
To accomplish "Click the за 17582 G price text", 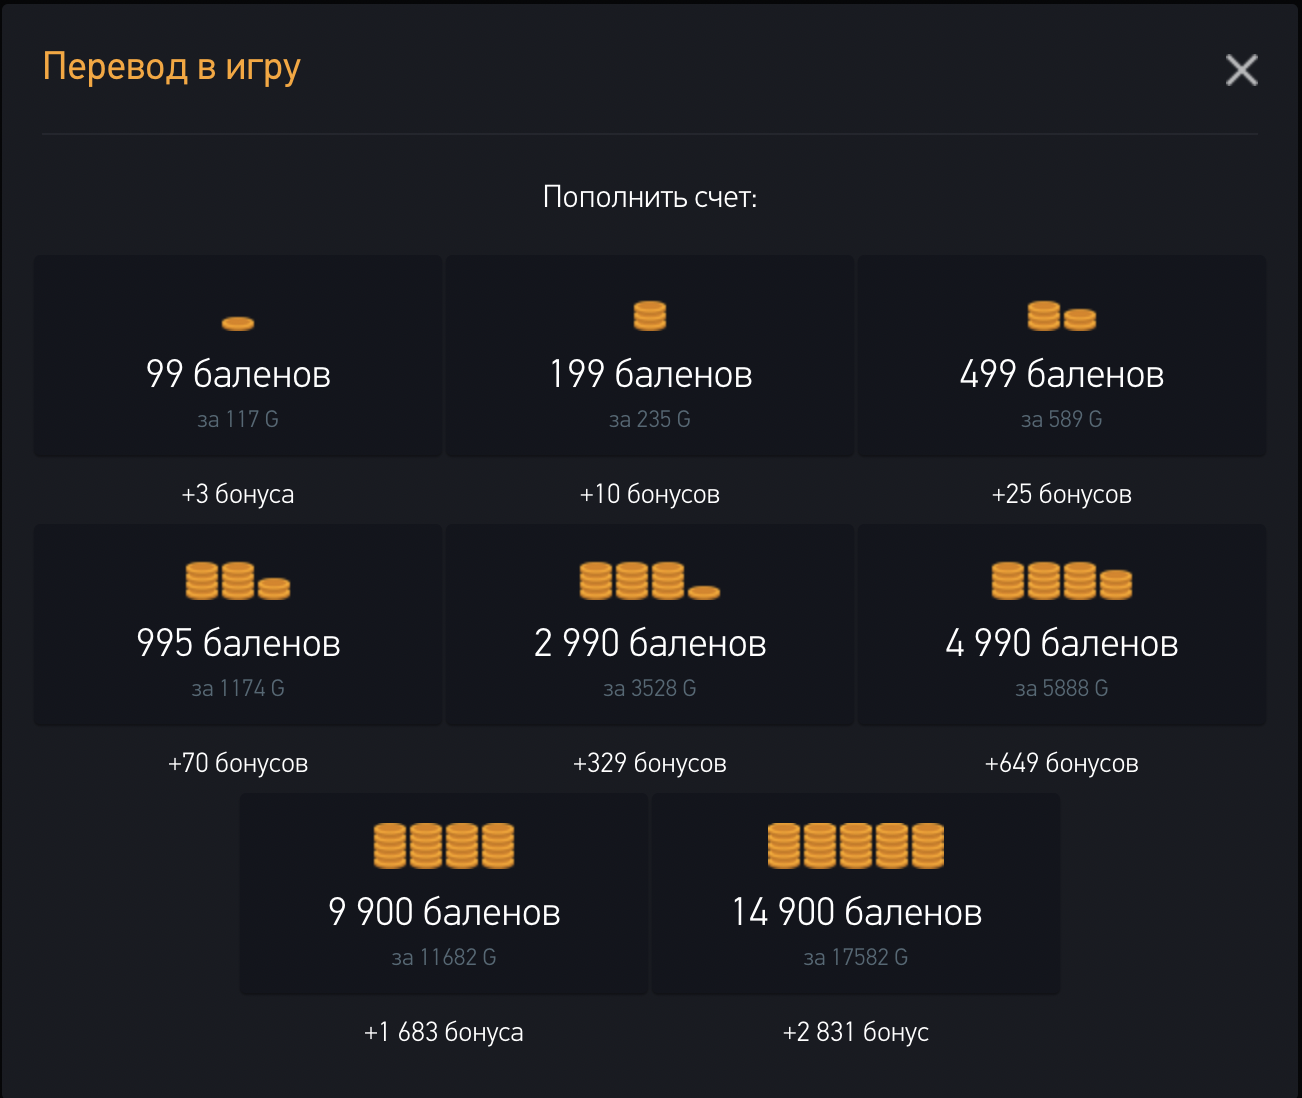I will point(856,958).
